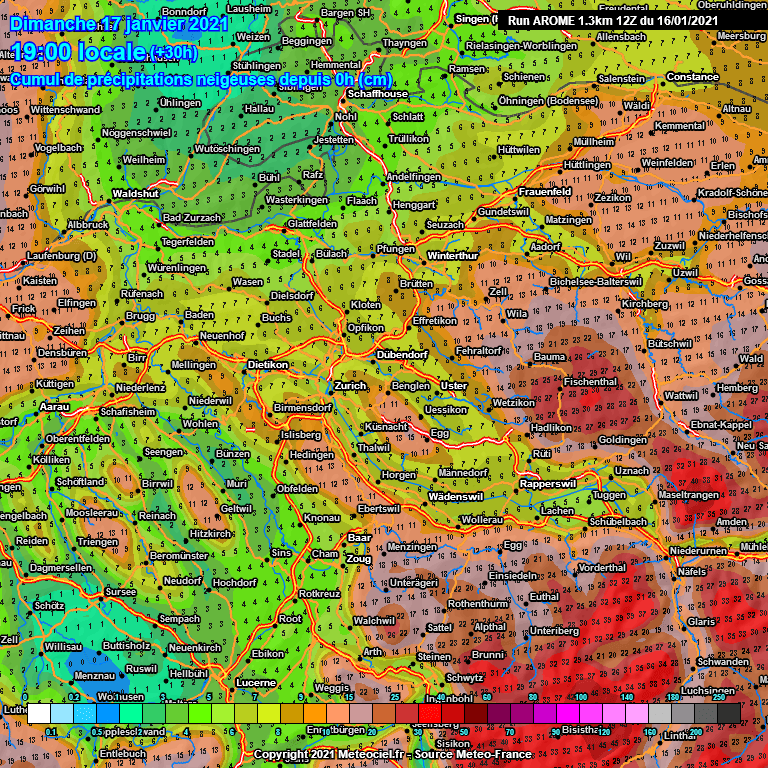Viewport: 768px width, 768px height.
Task: Click the Rothenthurm village label
Action: point(478,604)
